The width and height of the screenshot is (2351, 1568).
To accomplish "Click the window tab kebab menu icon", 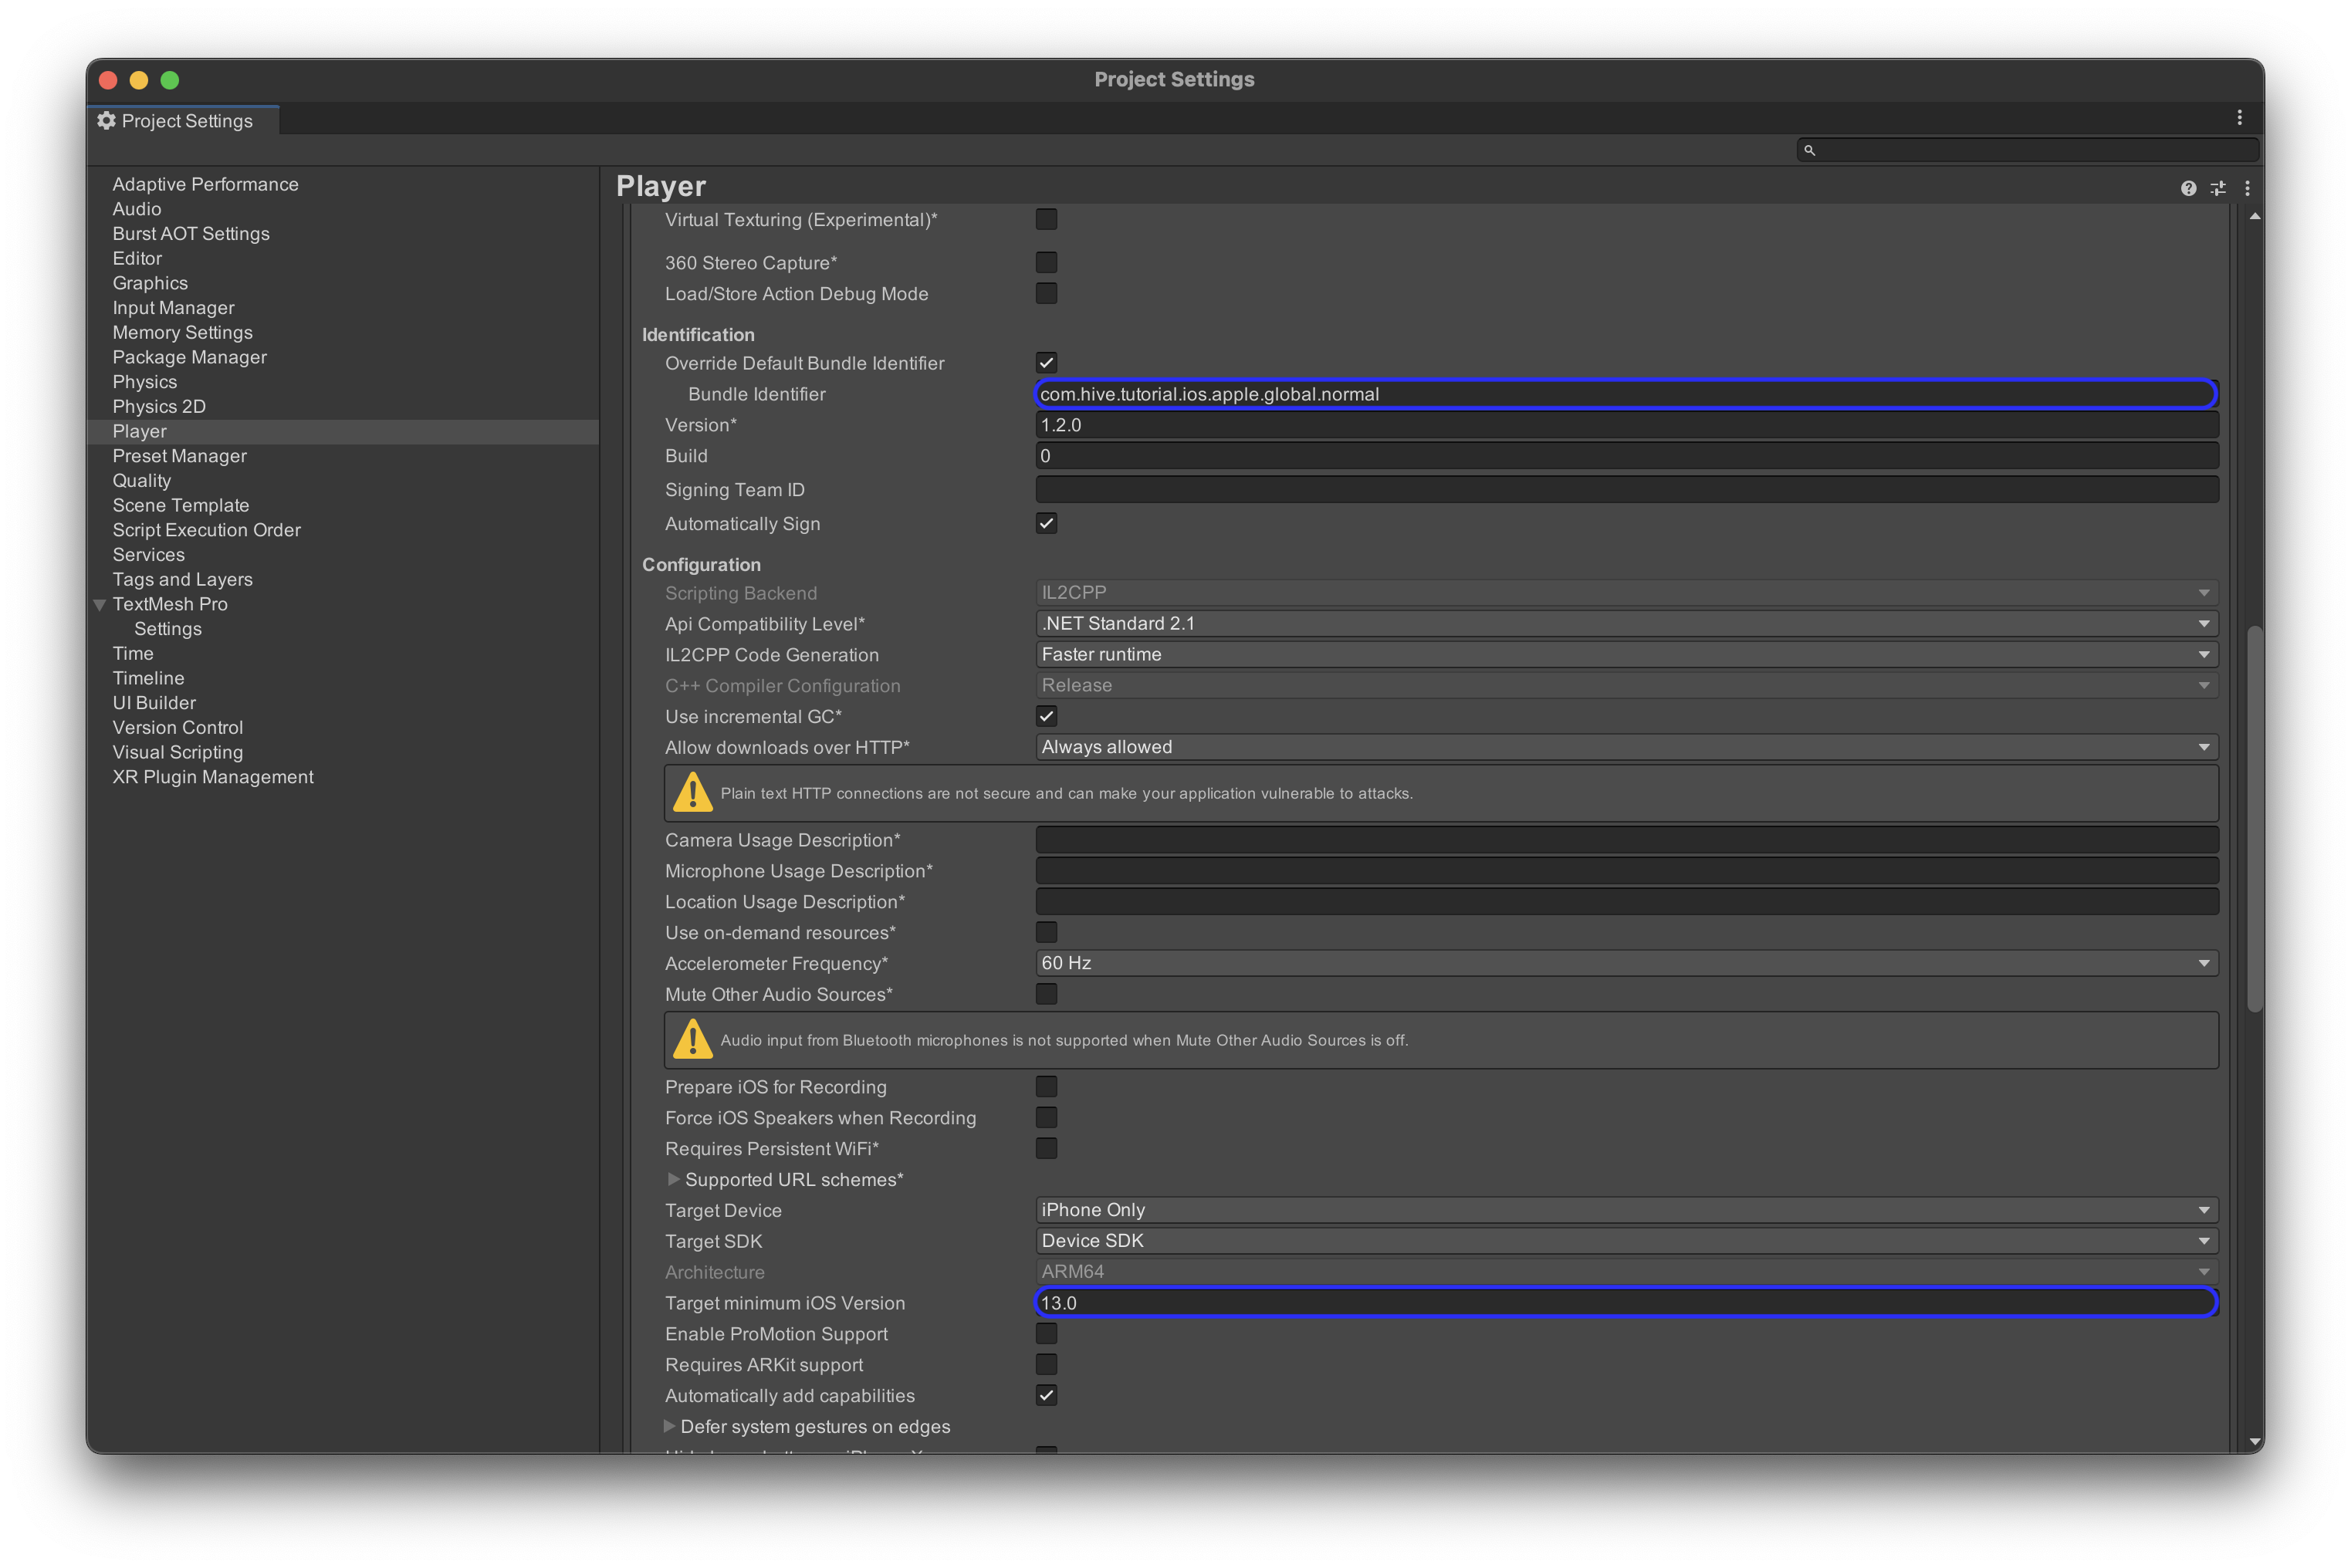I will tap(2239, 118).
